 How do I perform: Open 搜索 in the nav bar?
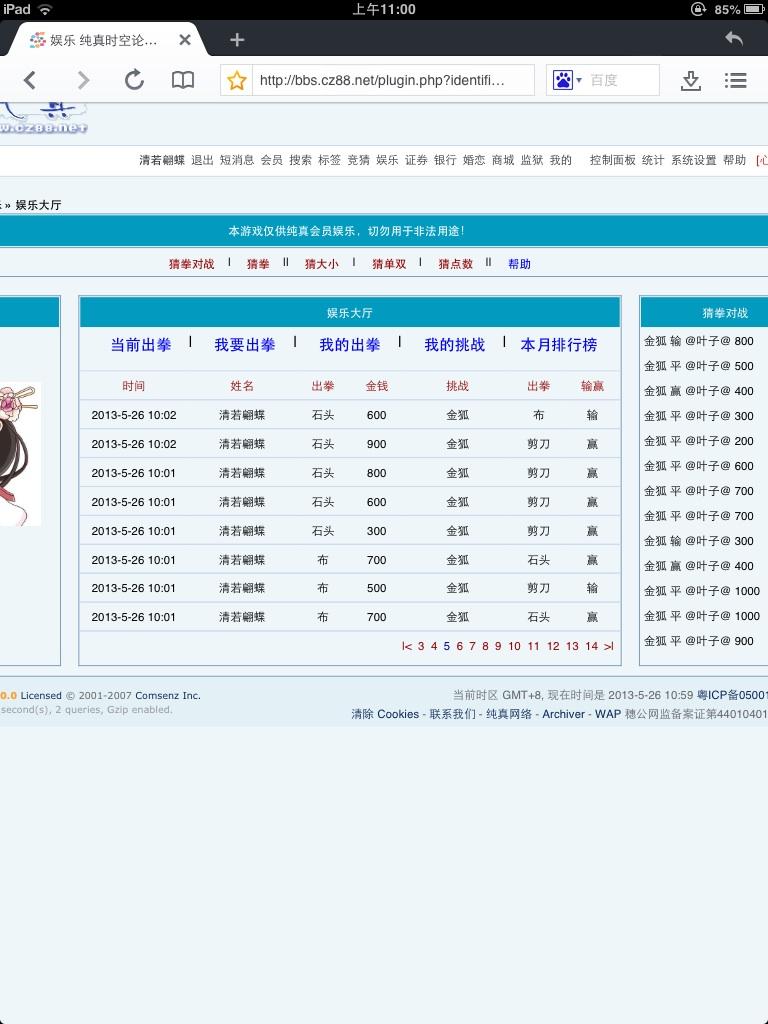[300, 160]
